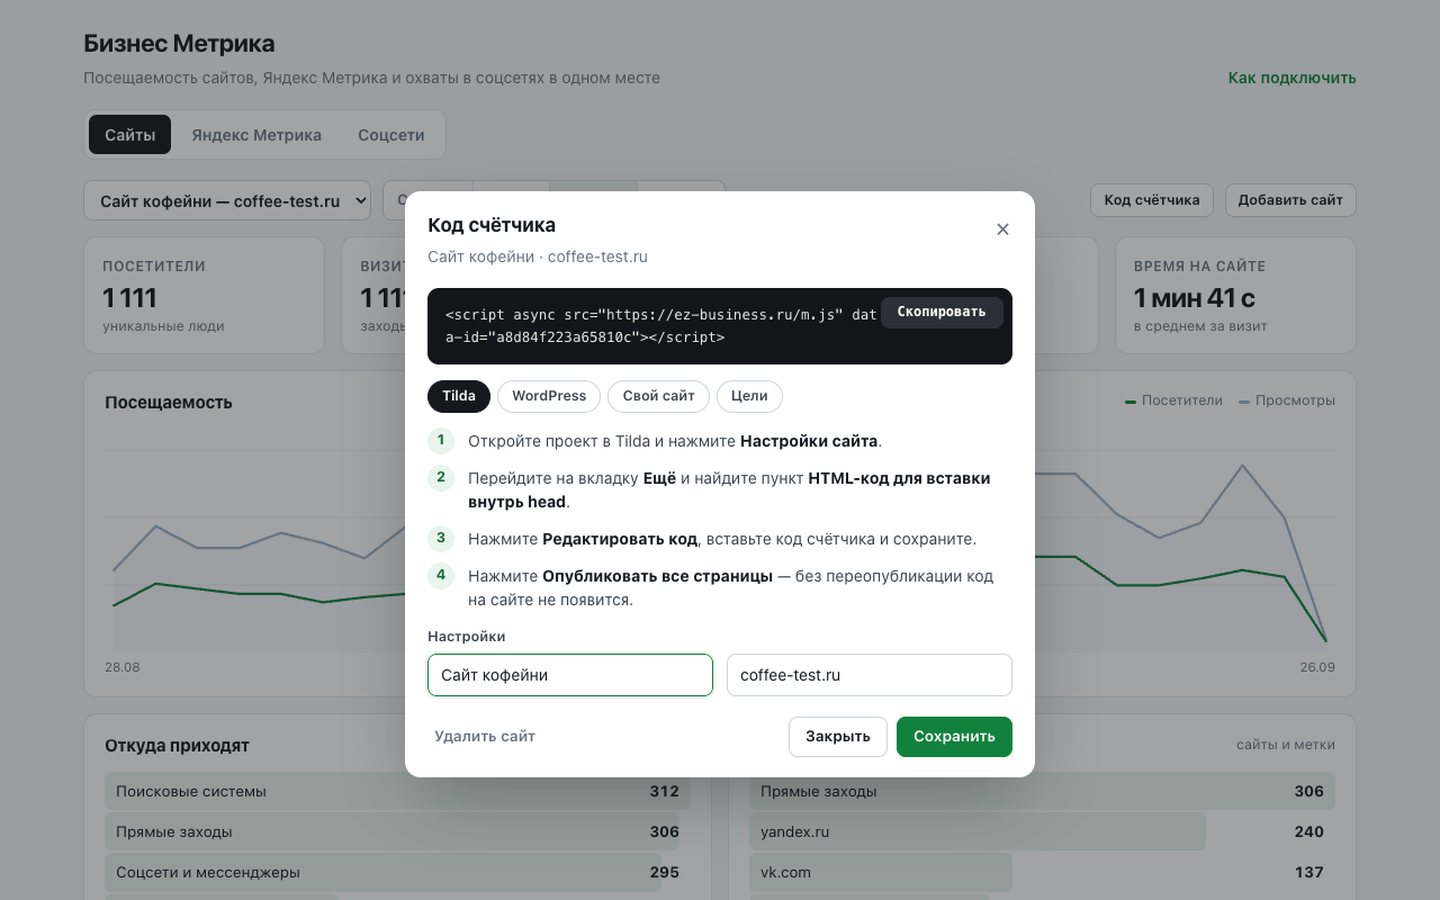
Task: Edit the domain field coffee-test.ru
Action: (869, 675)
